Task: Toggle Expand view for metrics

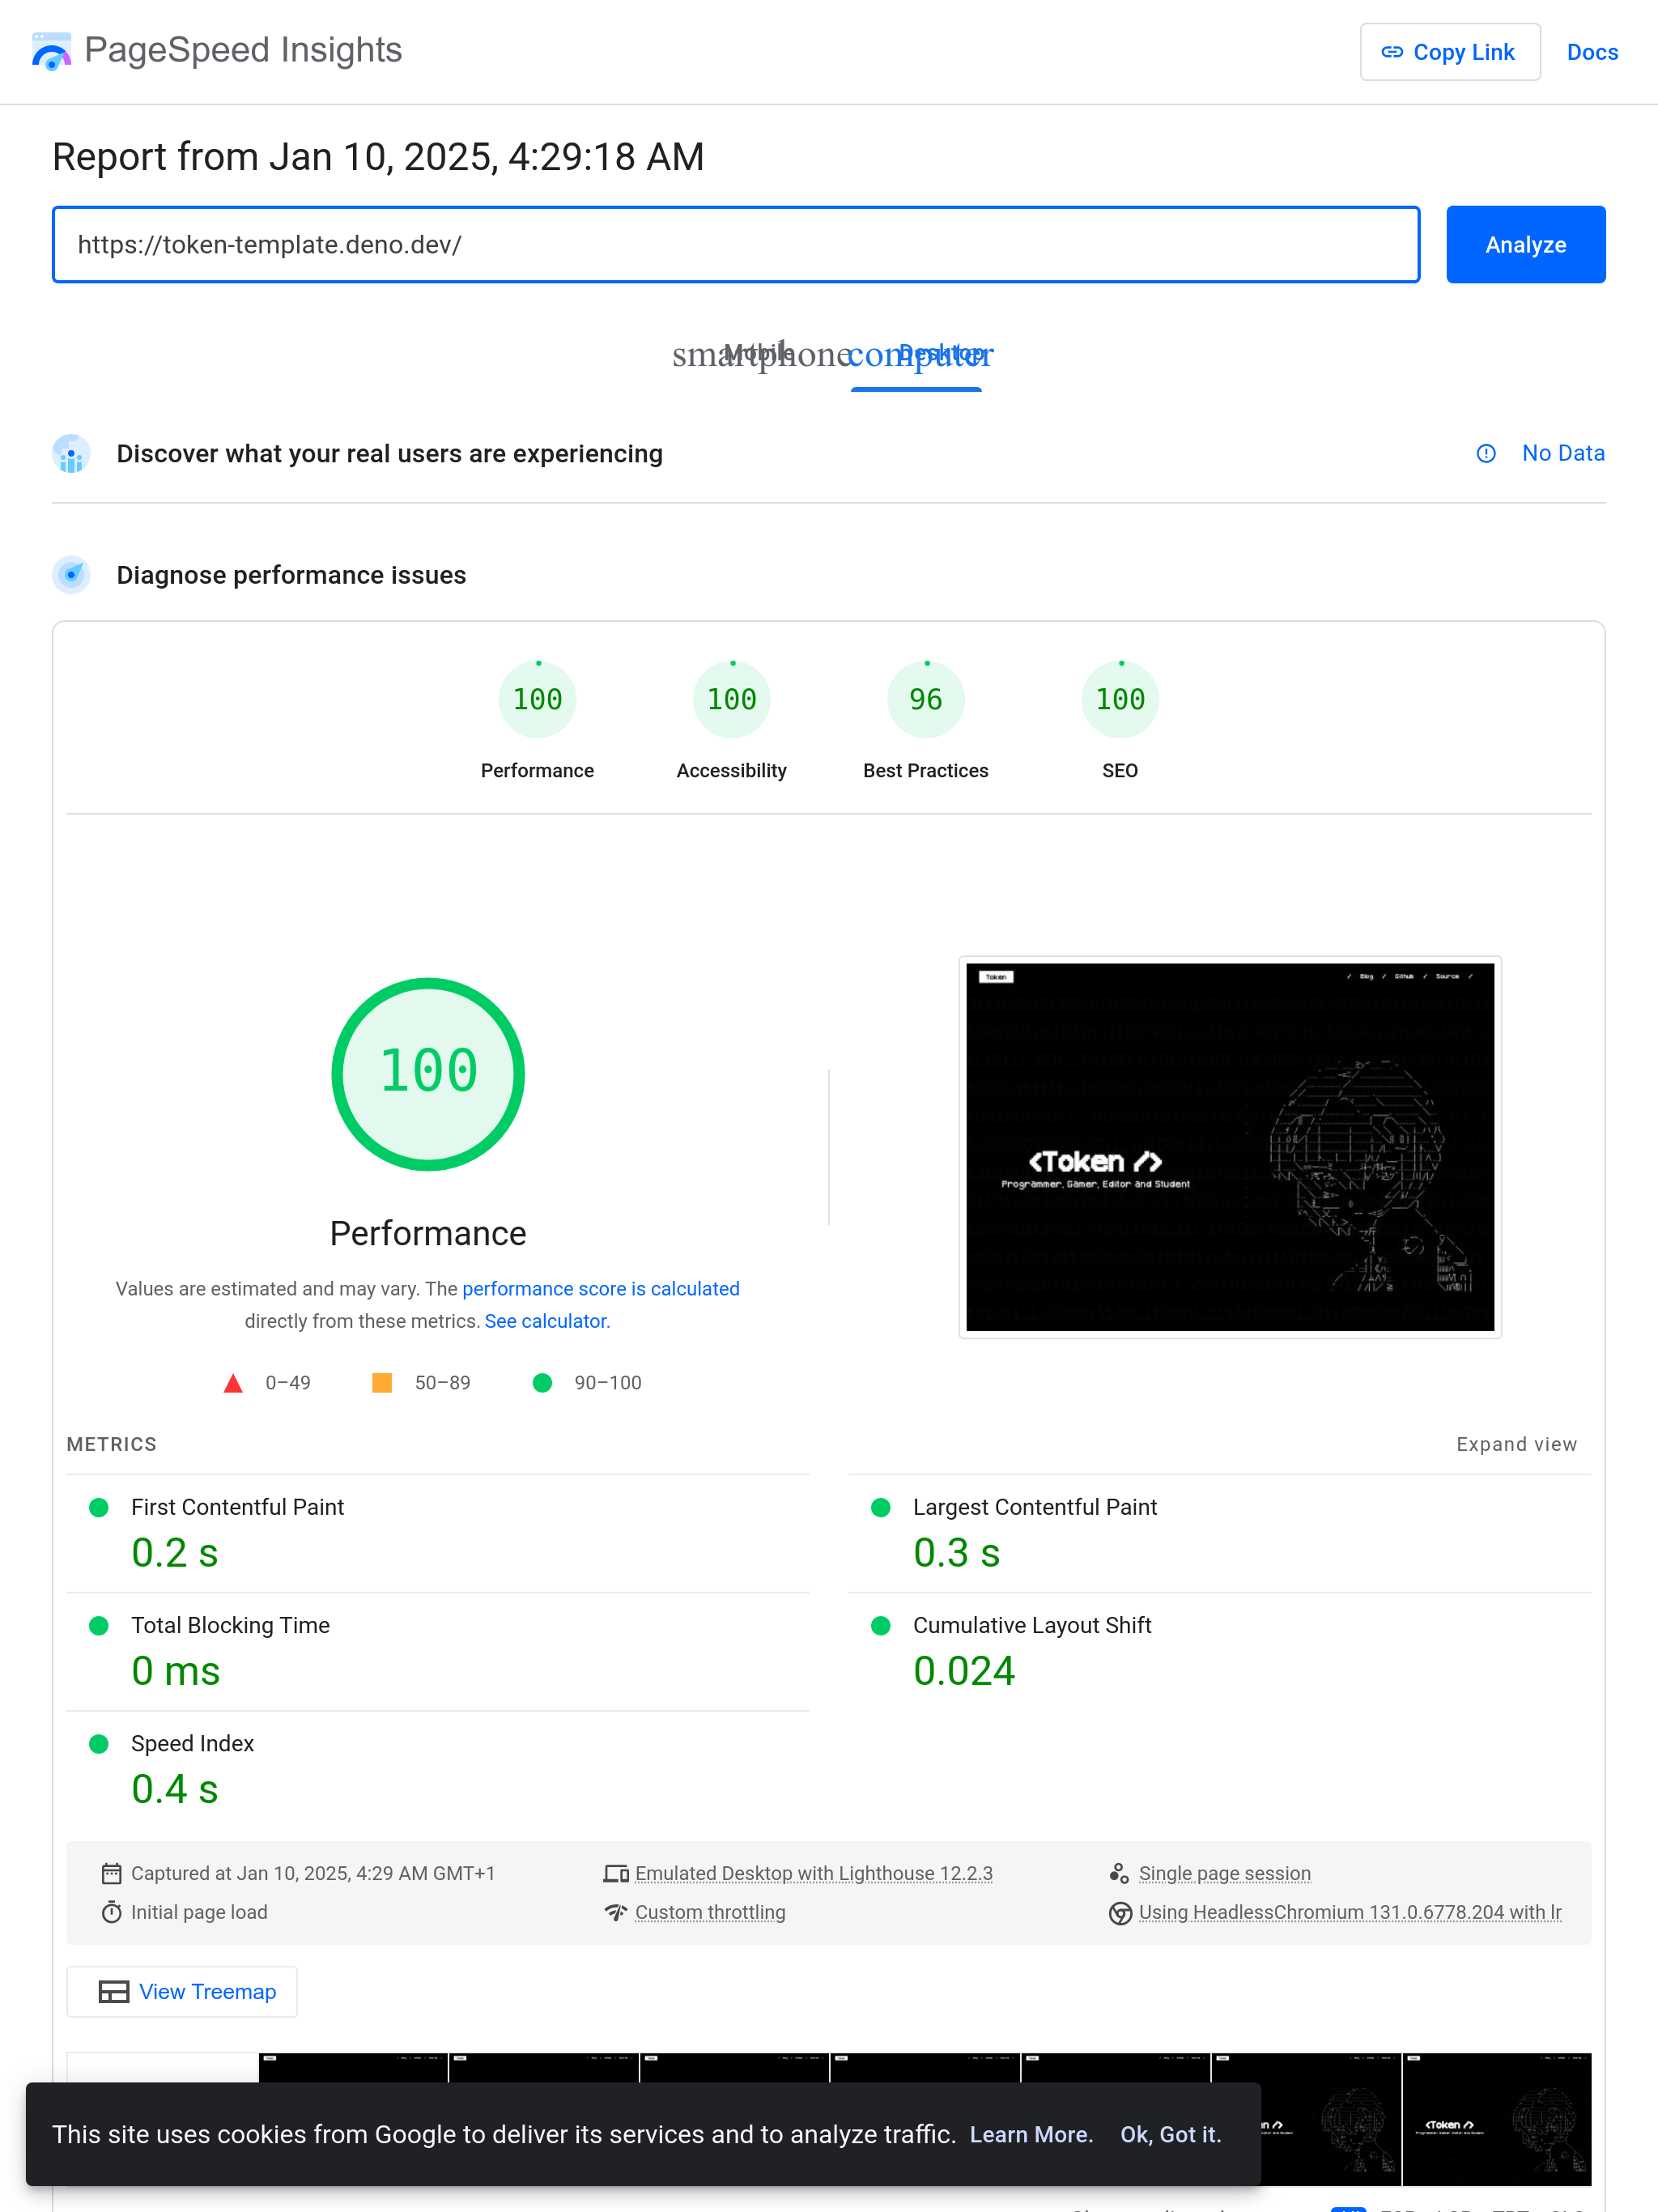Action: (x=1516, y=1444)
